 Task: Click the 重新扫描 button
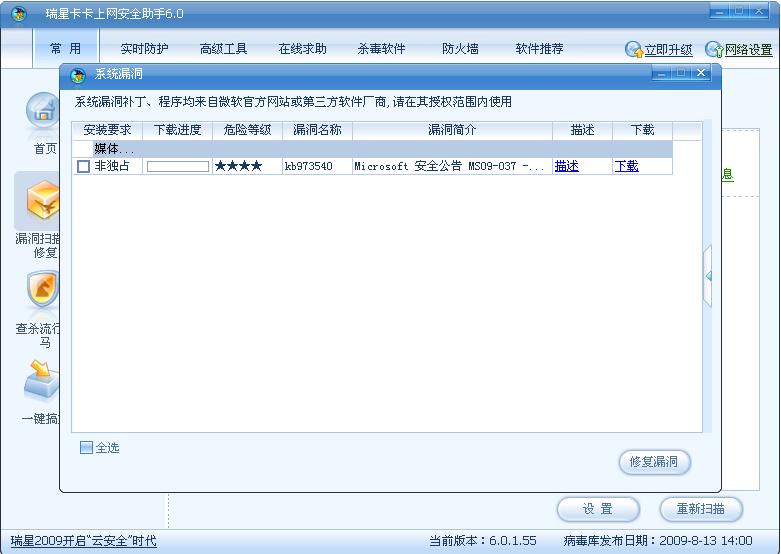pos(701,509)
